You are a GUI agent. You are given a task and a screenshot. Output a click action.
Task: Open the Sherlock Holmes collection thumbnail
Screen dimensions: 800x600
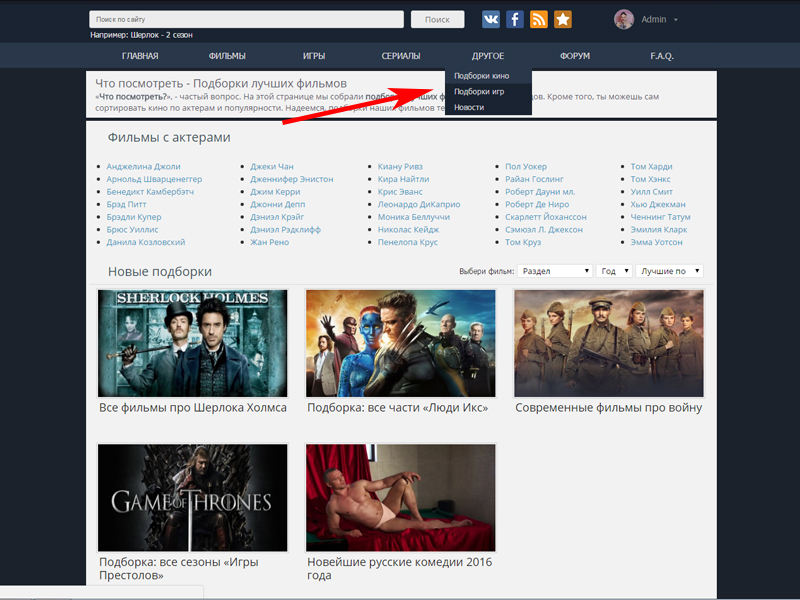[x=192, y=343]
